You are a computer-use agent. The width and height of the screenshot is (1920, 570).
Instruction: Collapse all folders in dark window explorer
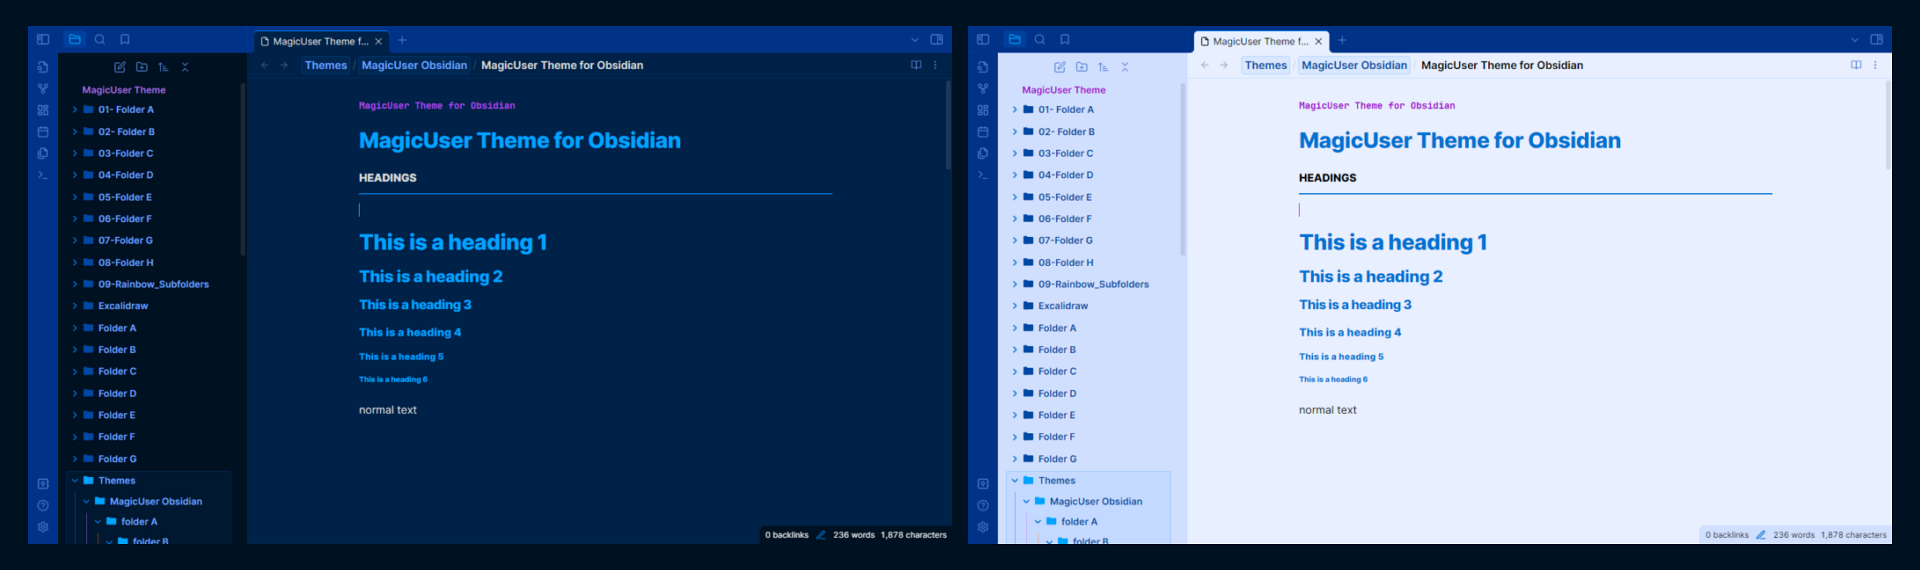185,67
